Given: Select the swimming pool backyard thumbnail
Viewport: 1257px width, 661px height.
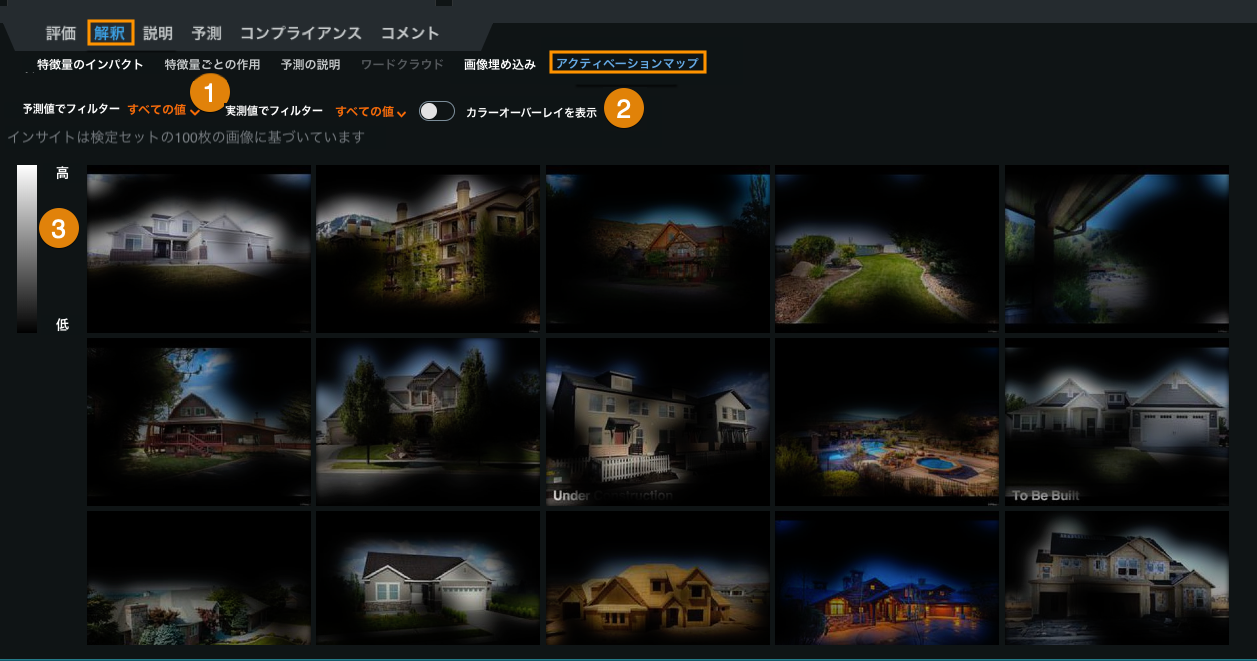Looking at the screenshot, I should [x=887, y=422].
